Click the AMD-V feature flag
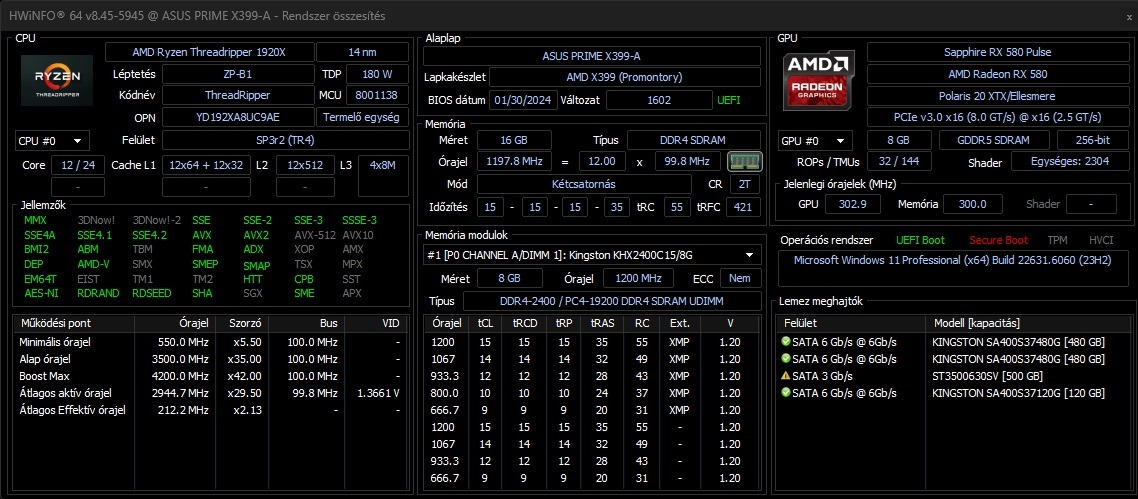Viewport: 1138px width, 499px height. coord(93,265)
